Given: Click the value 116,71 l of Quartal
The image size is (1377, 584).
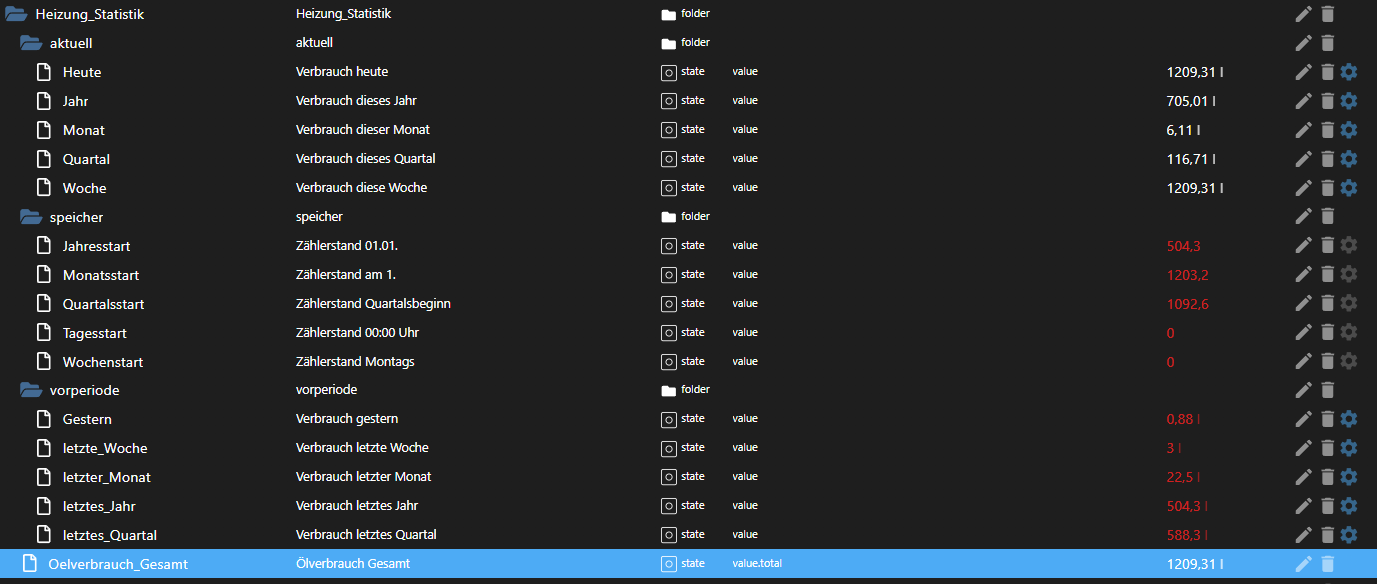Looking at the screenshot, I should (x=1191, y=159).
